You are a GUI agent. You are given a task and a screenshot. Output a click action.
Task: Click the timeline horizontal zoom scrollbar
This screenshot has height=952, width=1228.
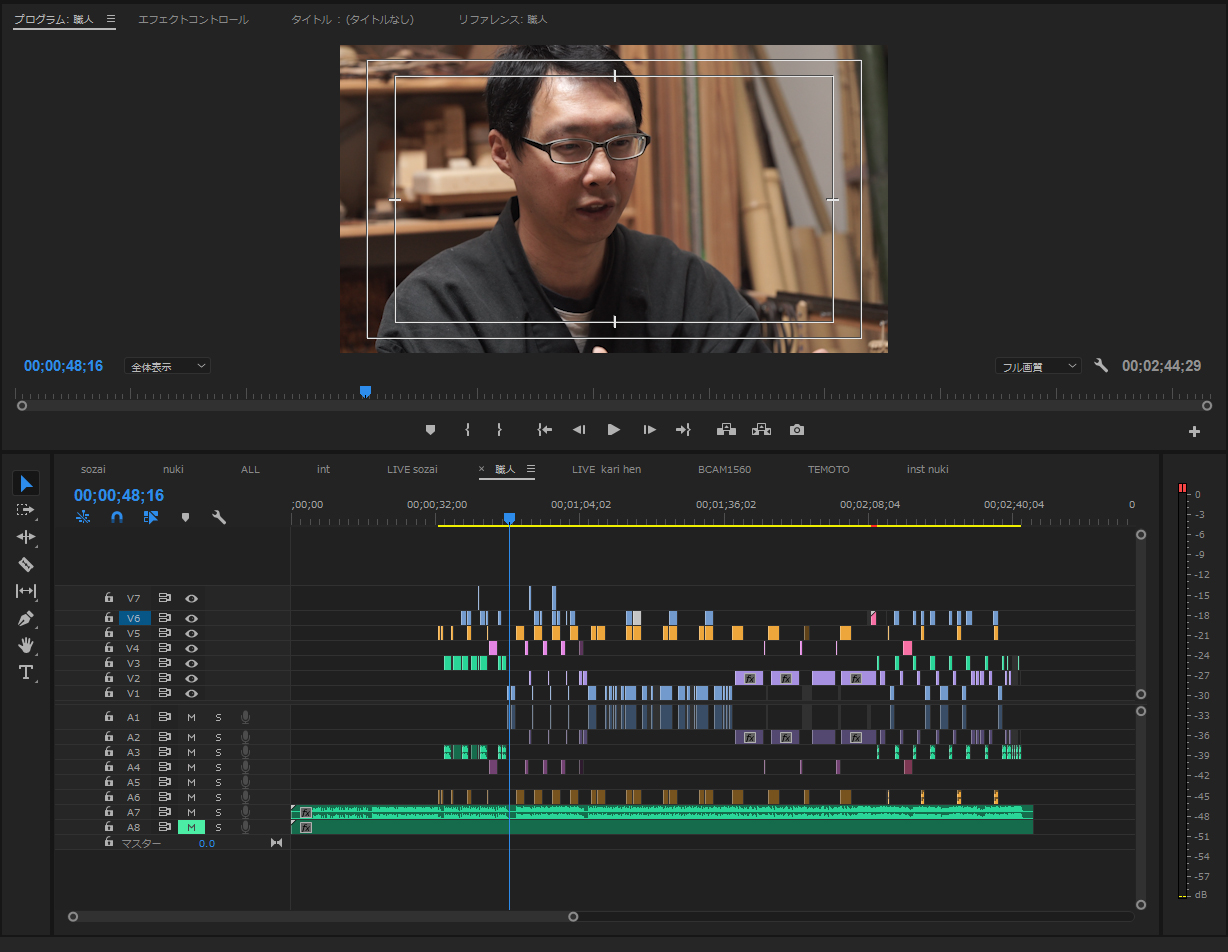pos(322,916)
